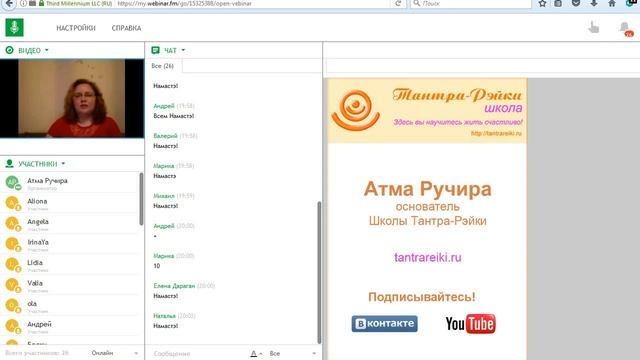Click the tantrareiki.ru link on slide

[x=428, y=258]
